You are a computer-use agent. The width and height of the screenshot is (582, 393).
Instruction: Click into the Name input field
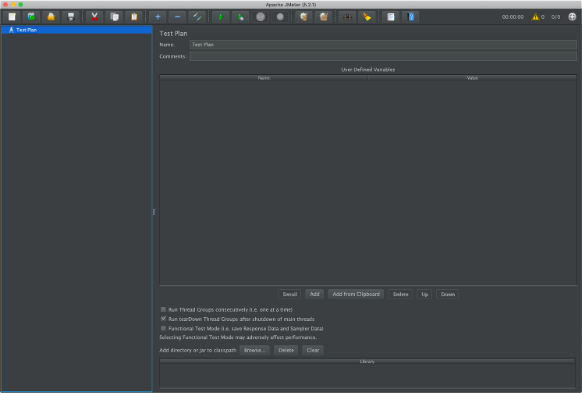(383, 45)
